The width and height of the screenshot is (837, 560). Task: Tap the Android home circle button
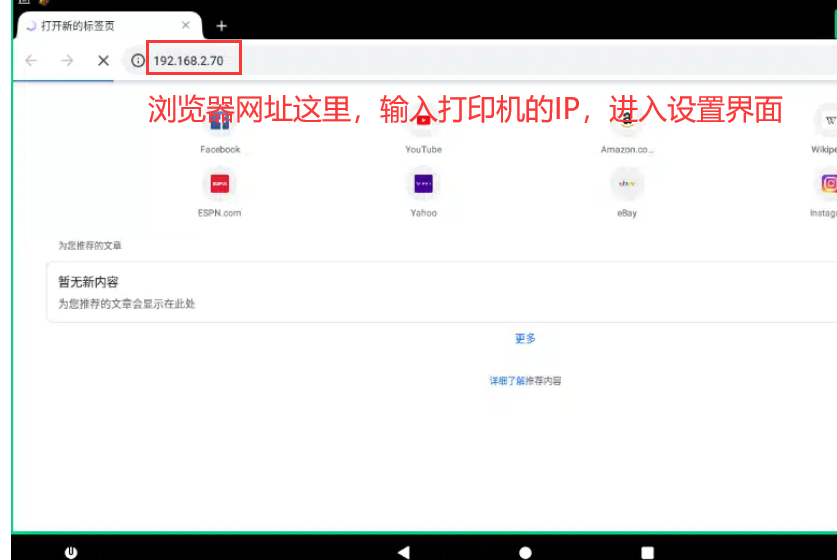click(x=525, y=552)
